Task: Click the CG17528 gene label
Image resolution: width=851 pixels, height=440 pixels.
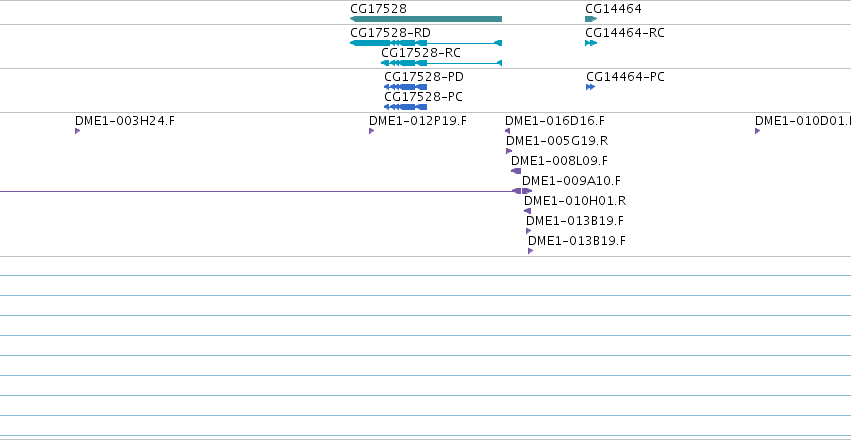Action: pyautogui.click(x=378, y=9)
